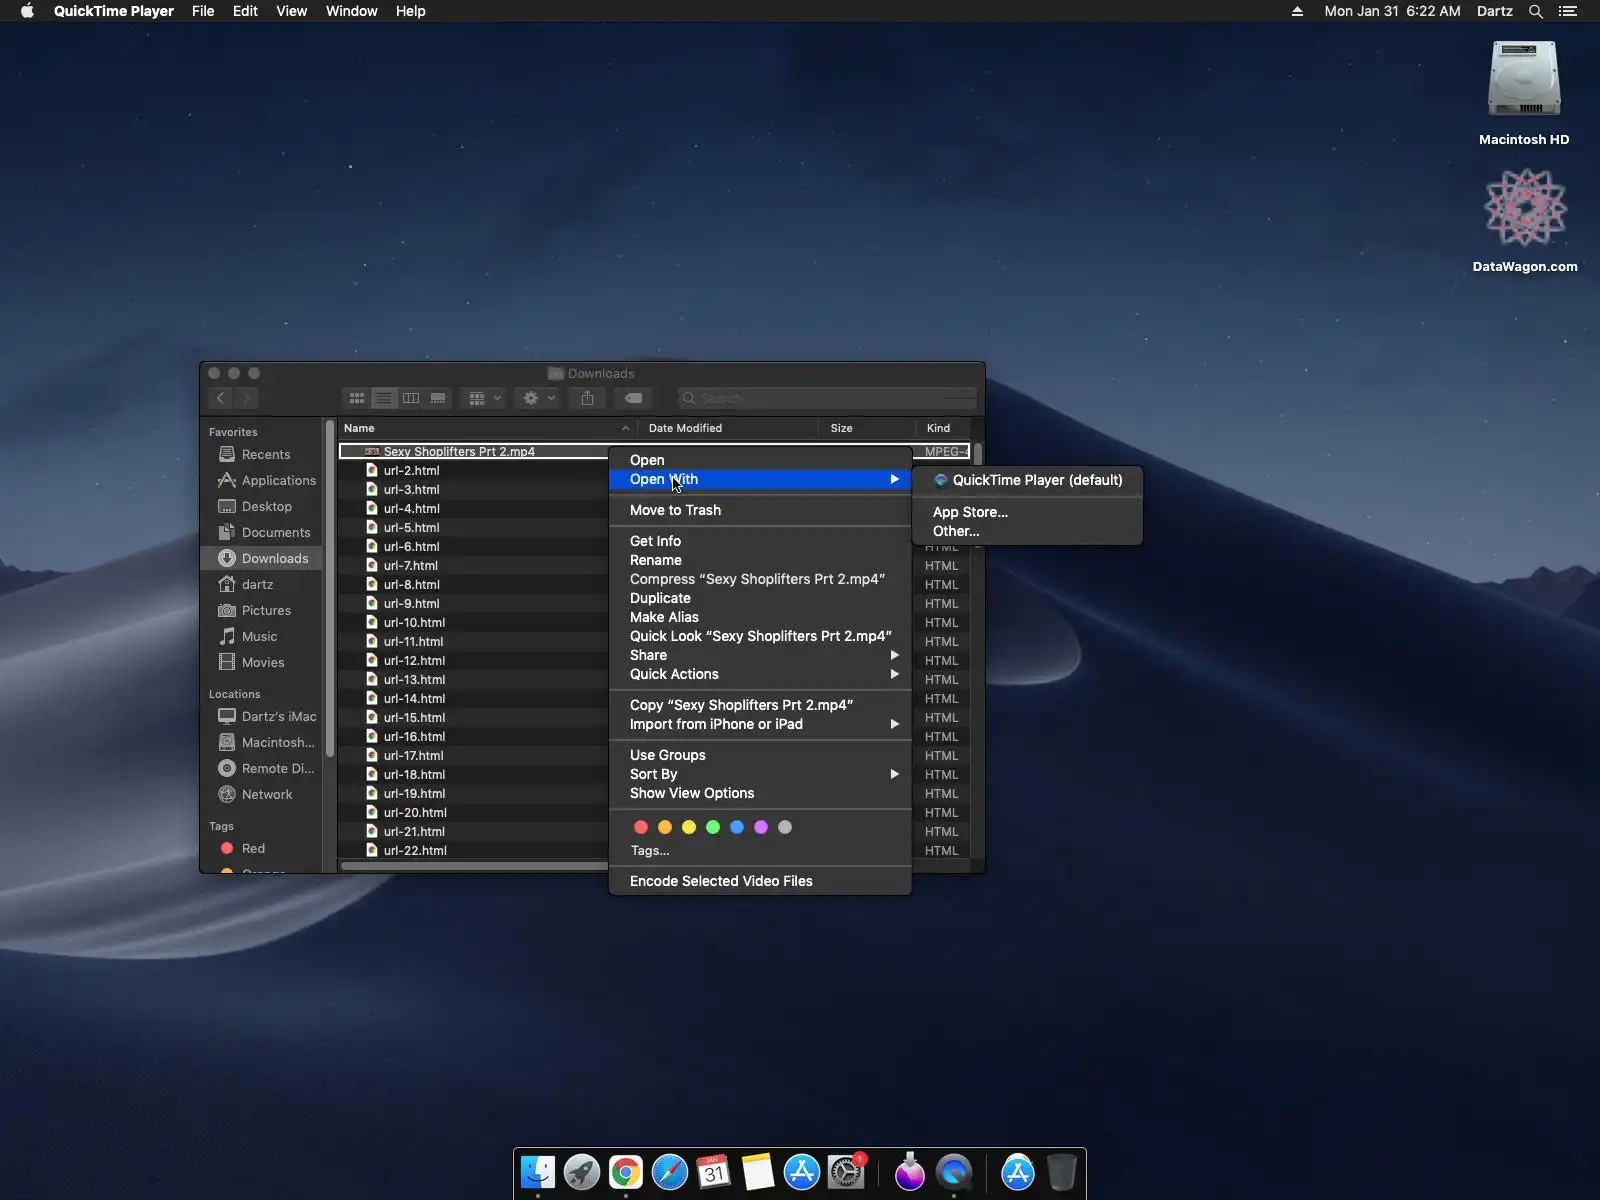Click the Finder search field
This screenshot has width=1600, height=1200.
827,398
